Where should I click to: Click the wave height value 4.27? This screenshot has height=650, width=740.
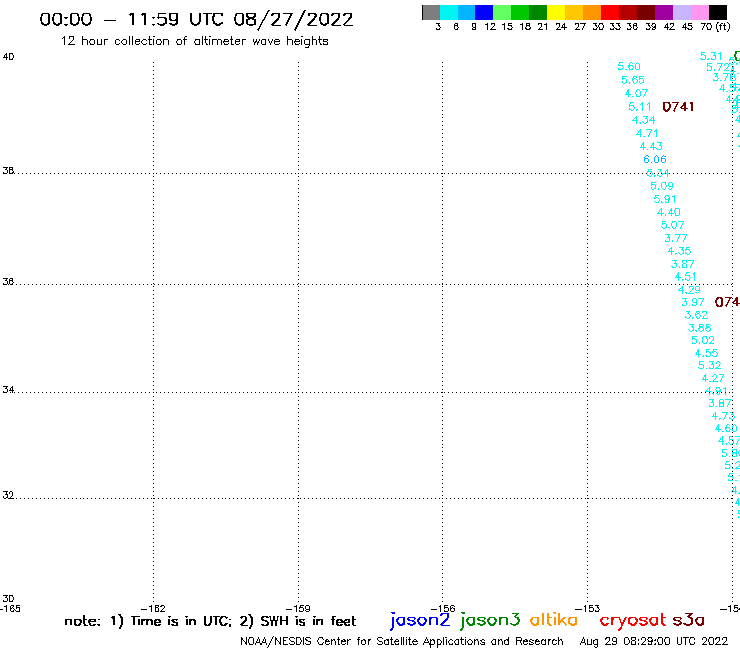(x=713, y=378)
